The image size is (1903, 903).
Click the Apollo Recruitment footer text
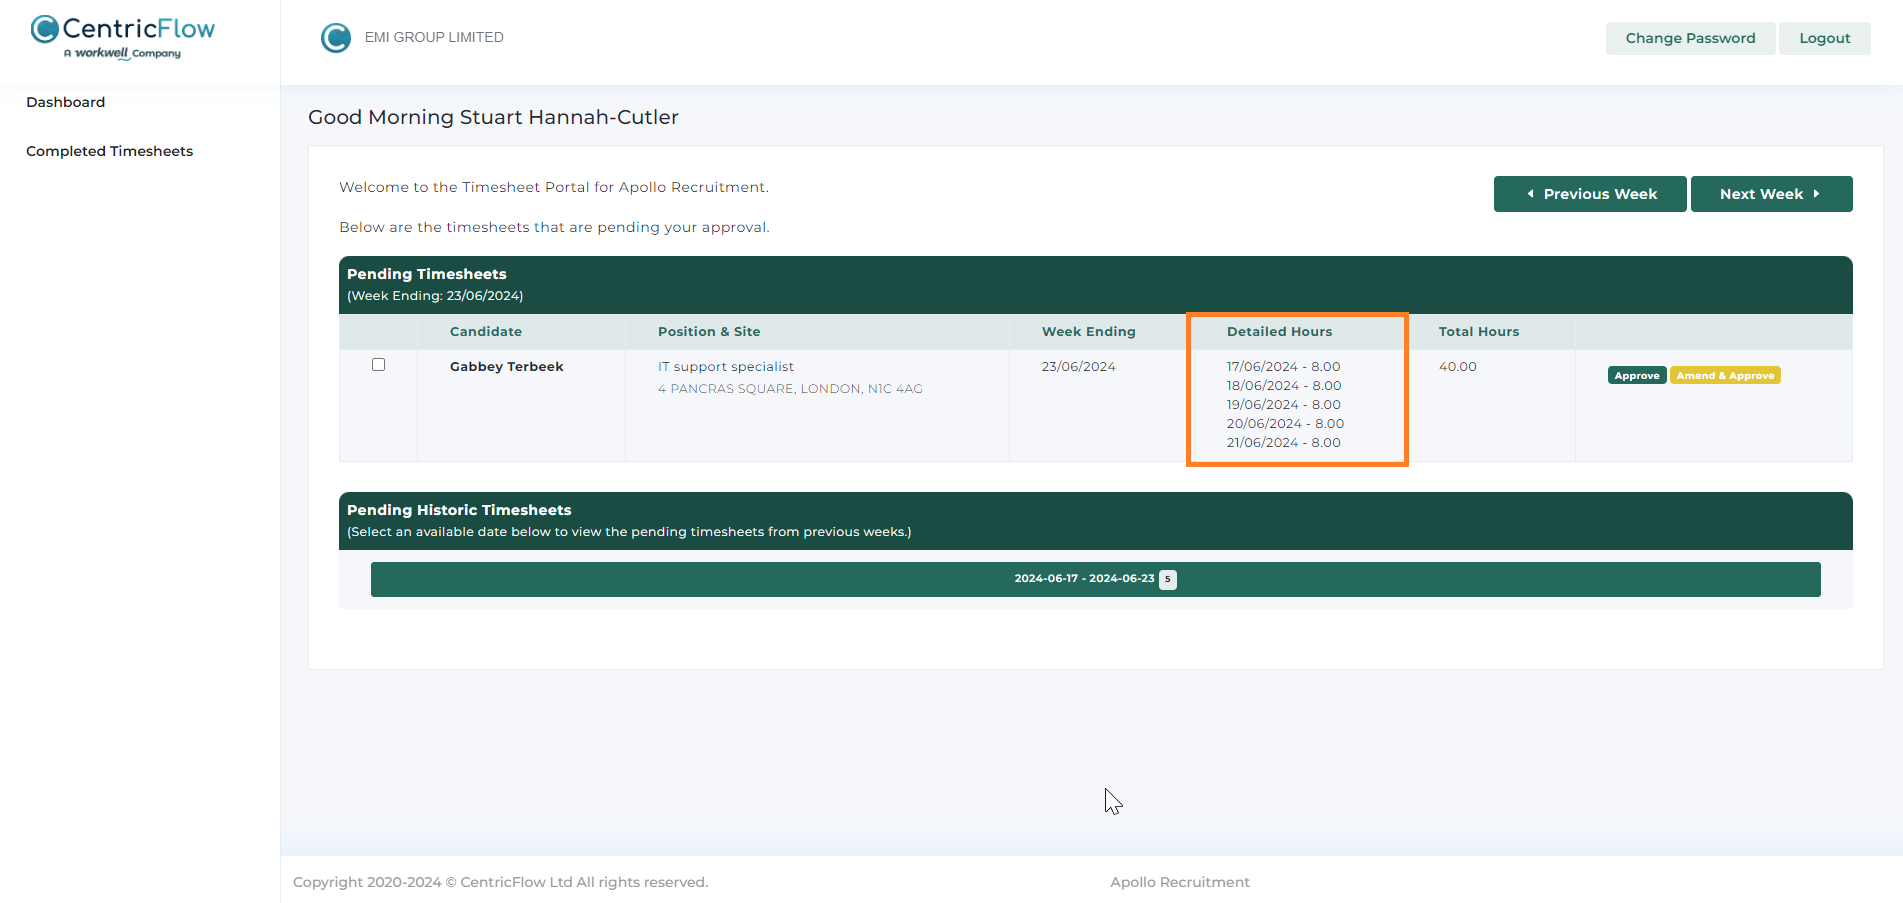[x=1180, y=882]
